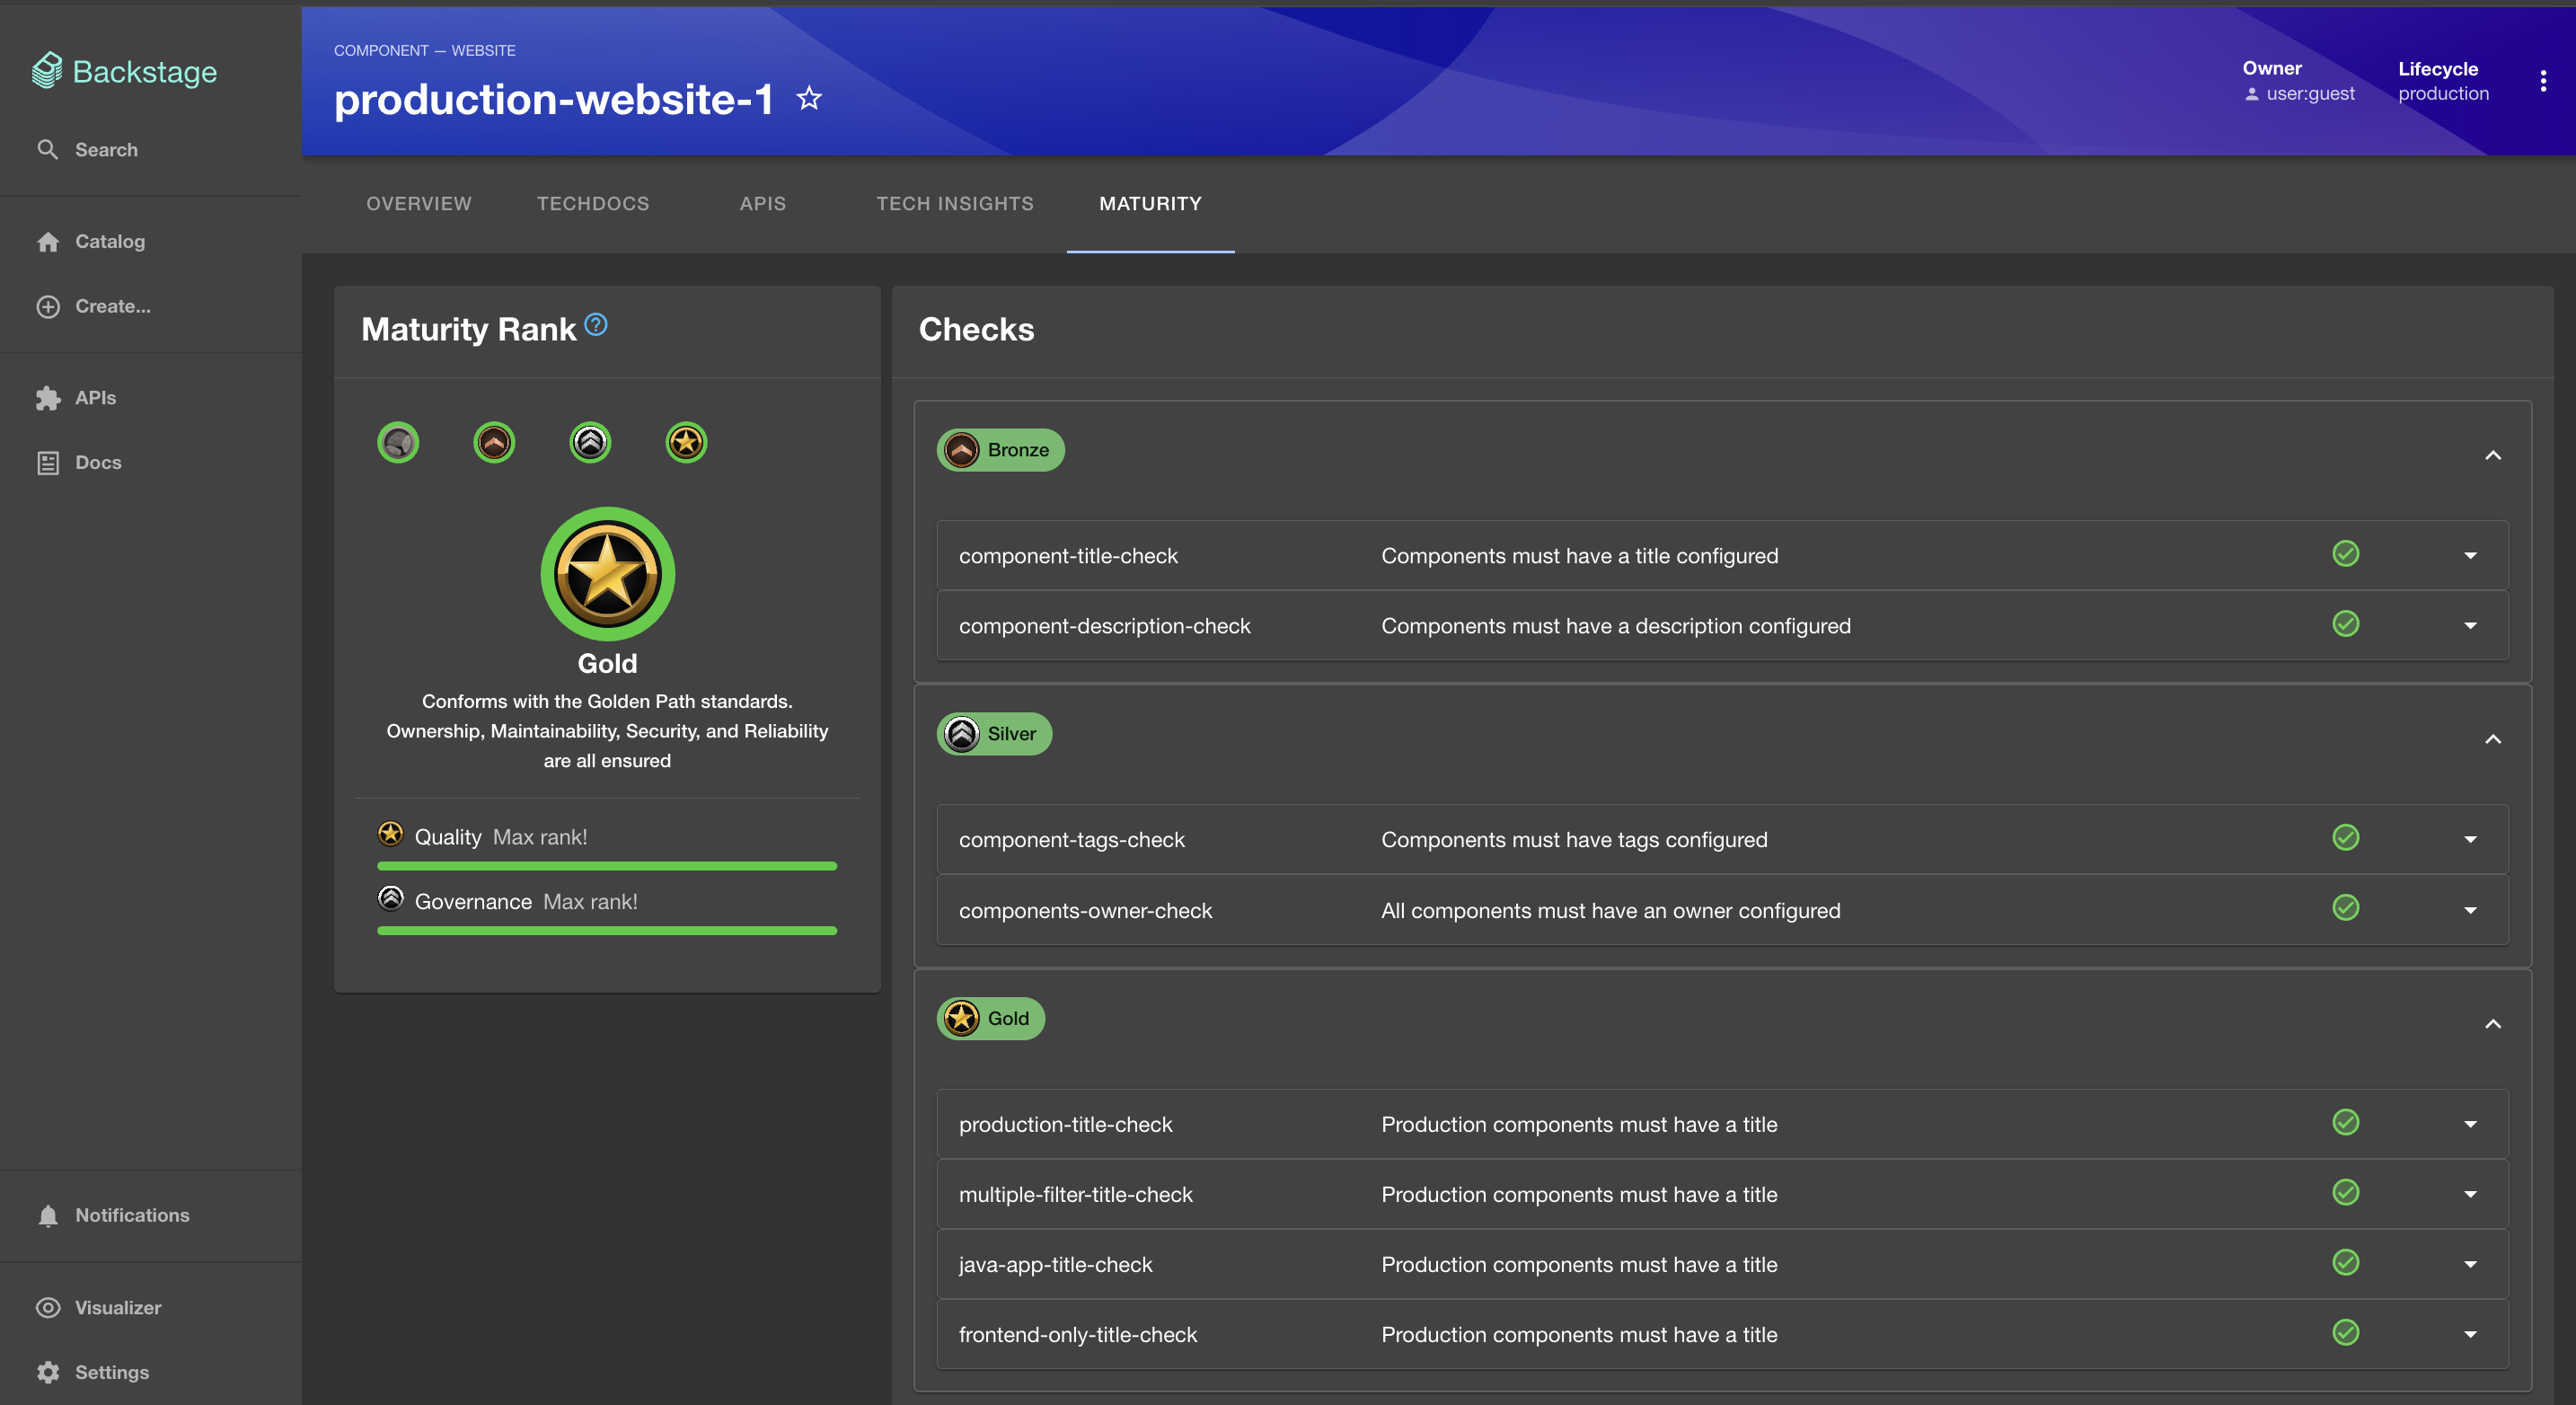Collapse the Bronze checks section
The image size is (2576, 1405).
click(2492, 455)
